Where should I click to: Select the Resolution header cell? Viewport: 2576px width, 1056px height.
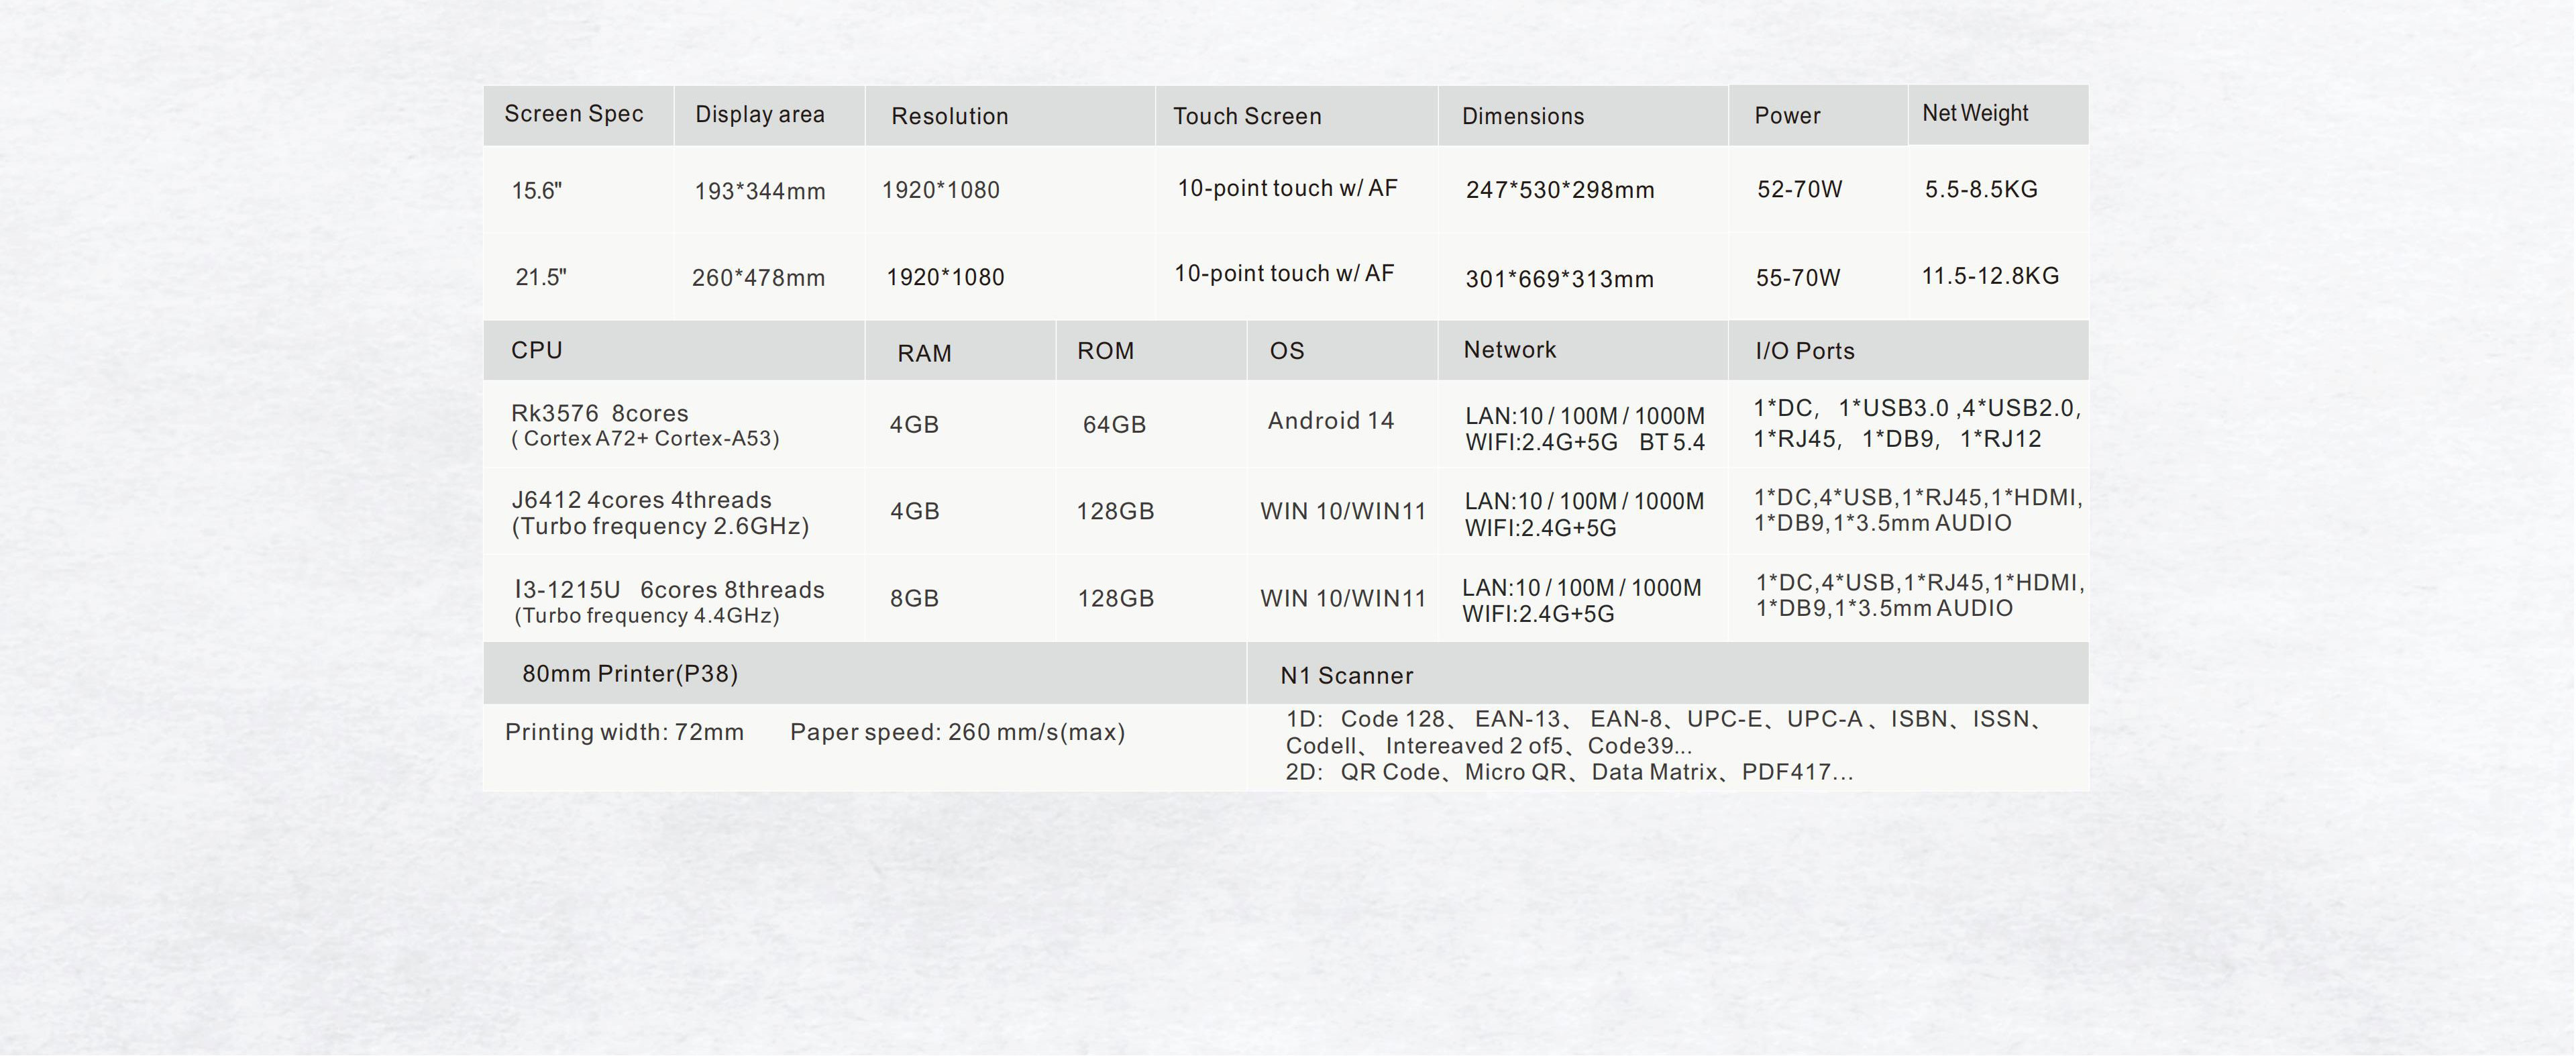(x=949, y=117)
